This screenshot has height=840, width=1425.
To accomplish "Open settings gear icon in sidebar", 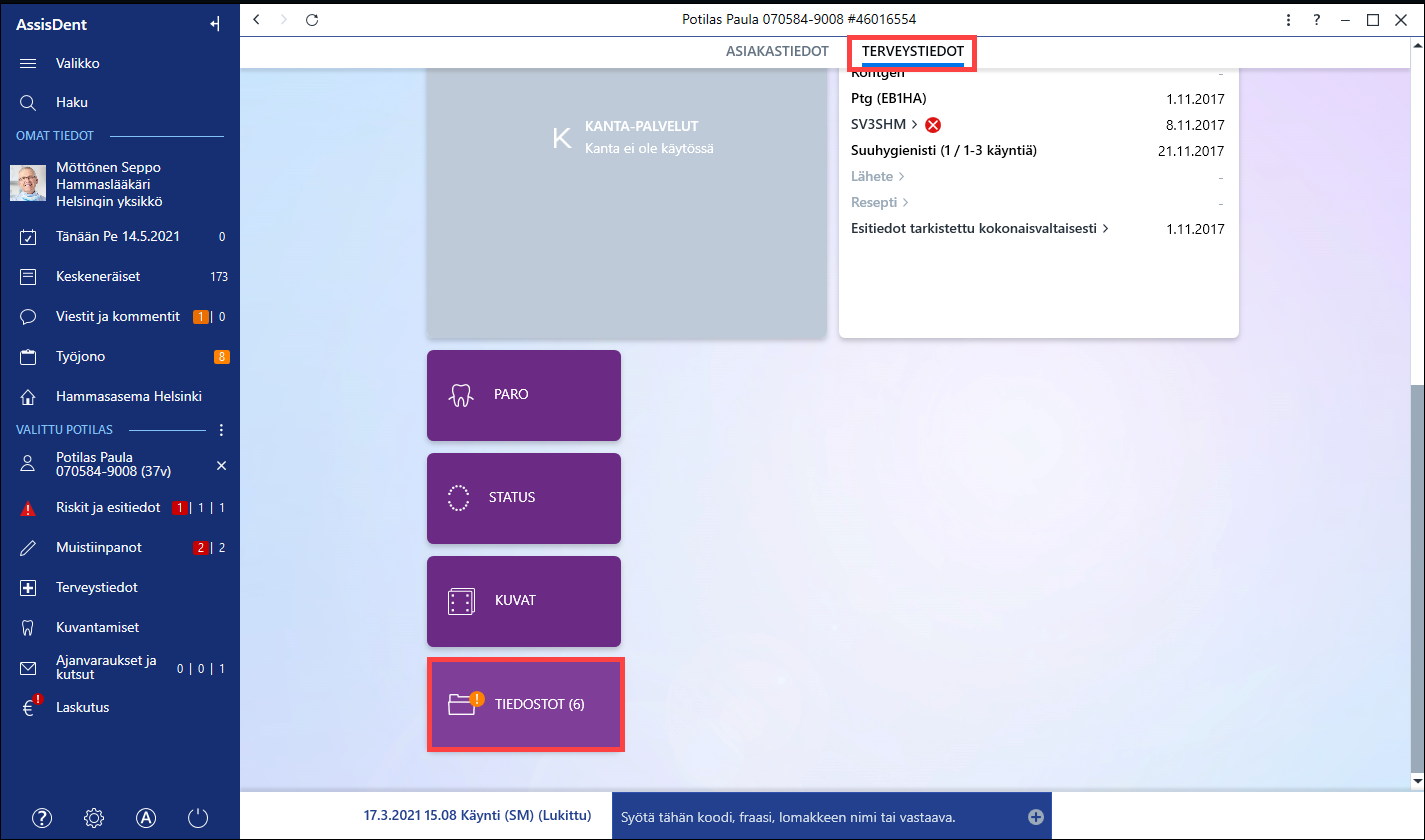I will tap(94, 818).
